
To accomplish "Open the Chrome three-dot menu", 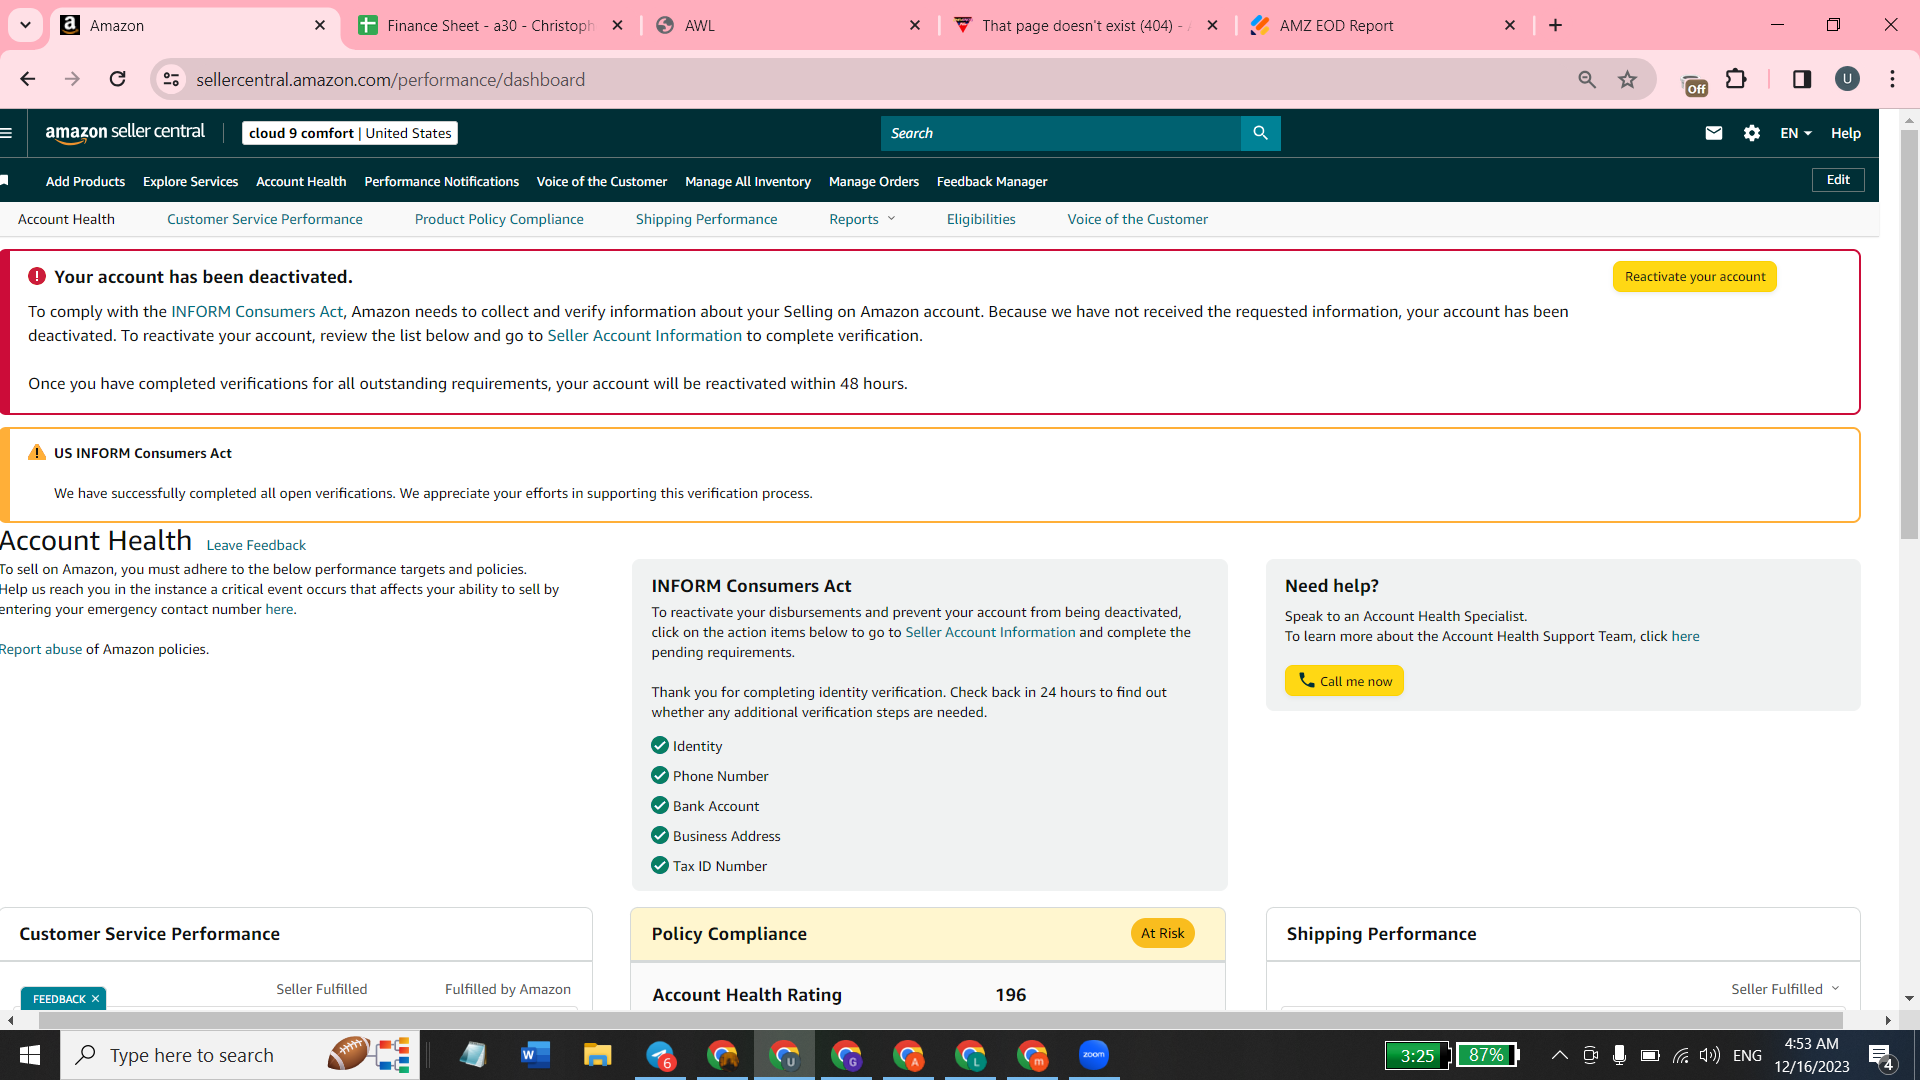I will [x=1892, y=79].
